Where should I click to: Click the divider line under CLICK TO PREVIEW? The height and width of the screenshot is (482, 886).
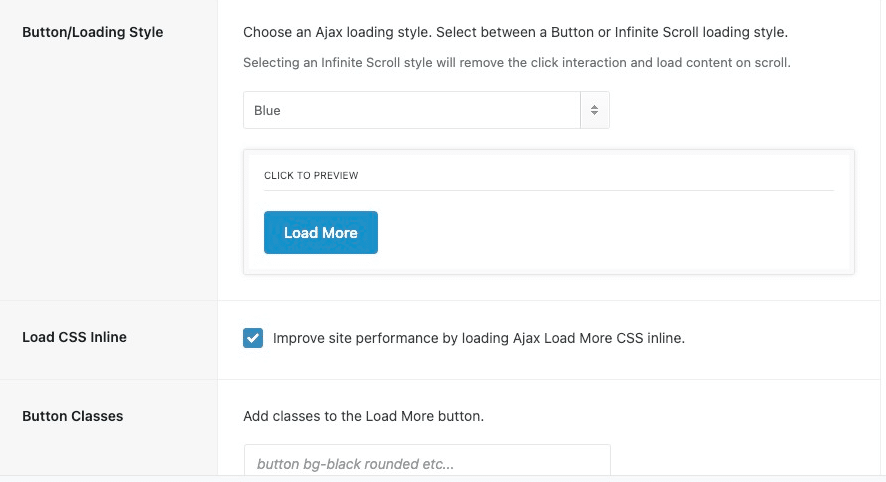(548, 190)
